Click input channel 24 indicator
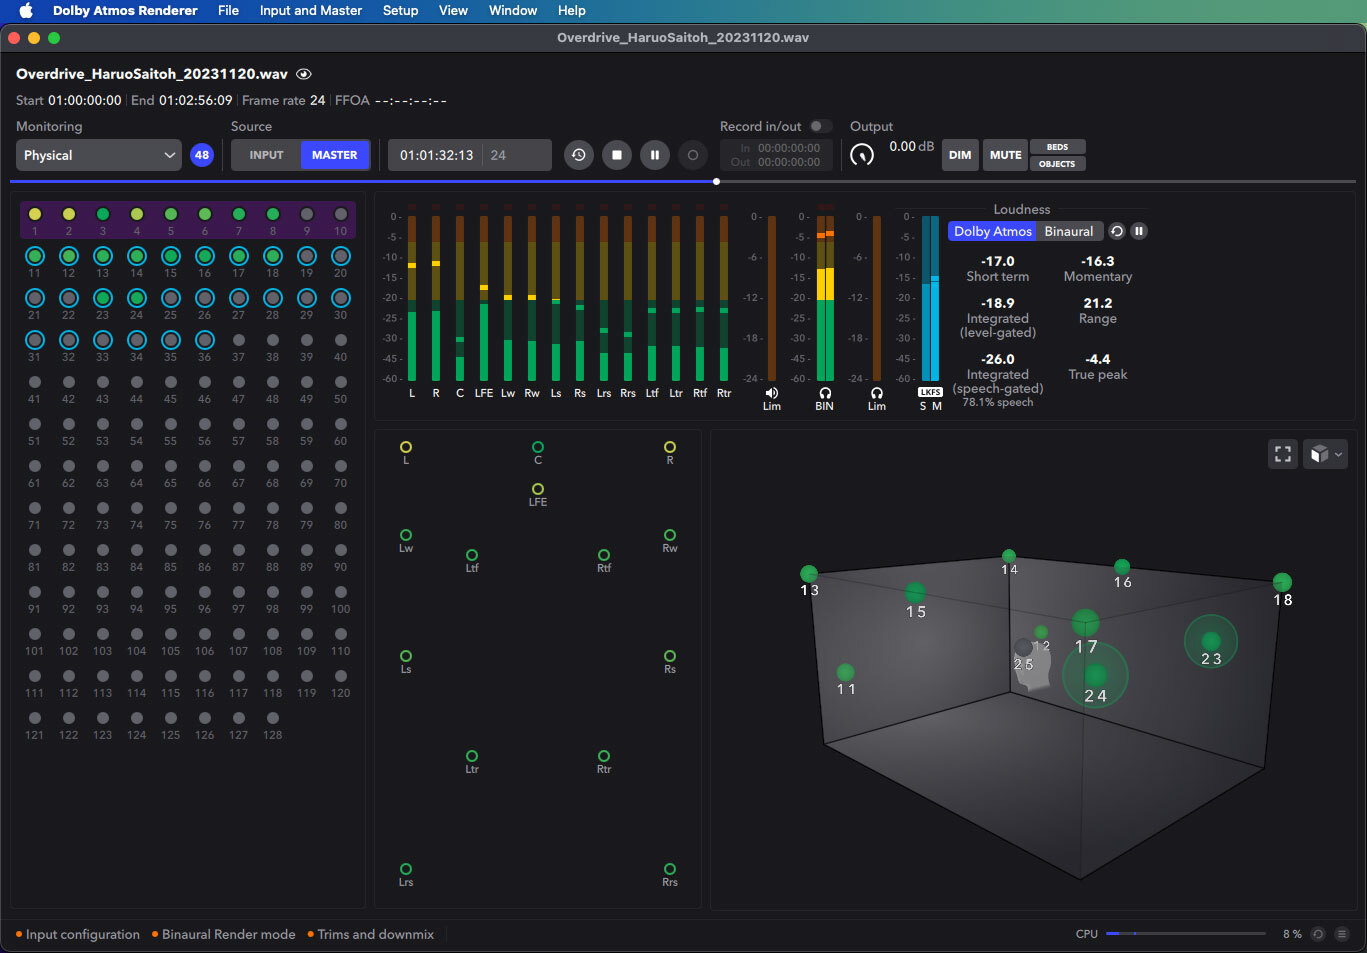This screenshot has width=1367, height=953. 137,298
